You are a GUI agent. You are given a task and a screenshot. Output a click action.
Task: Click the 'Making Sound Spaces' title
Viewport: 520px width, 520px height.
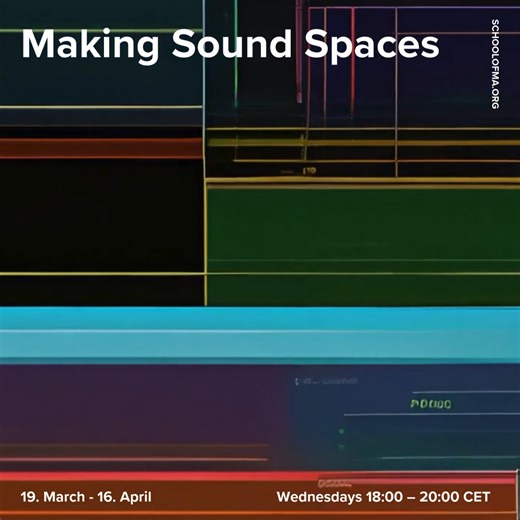(230, 46)
